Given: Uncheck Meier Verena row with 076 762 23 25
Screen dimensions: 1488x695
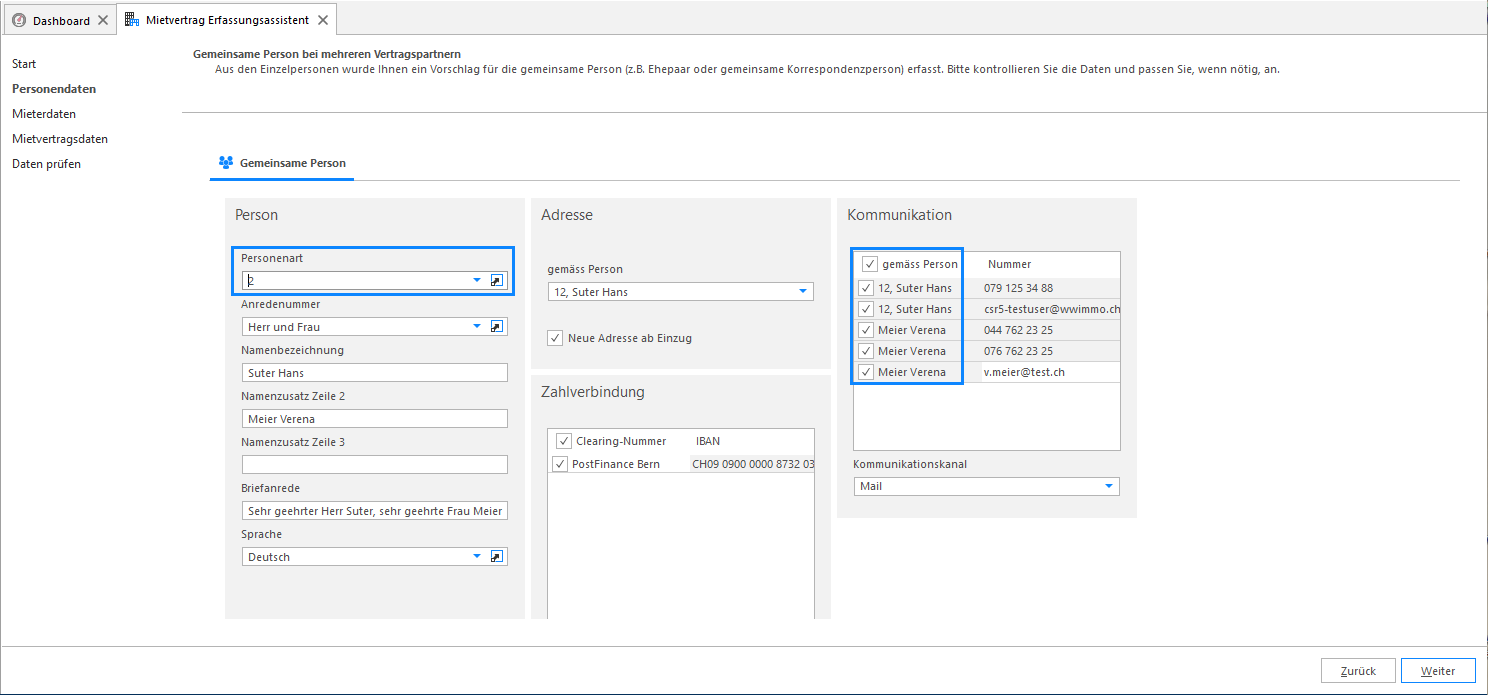Looking at the screenshot, I should point(866,351).
